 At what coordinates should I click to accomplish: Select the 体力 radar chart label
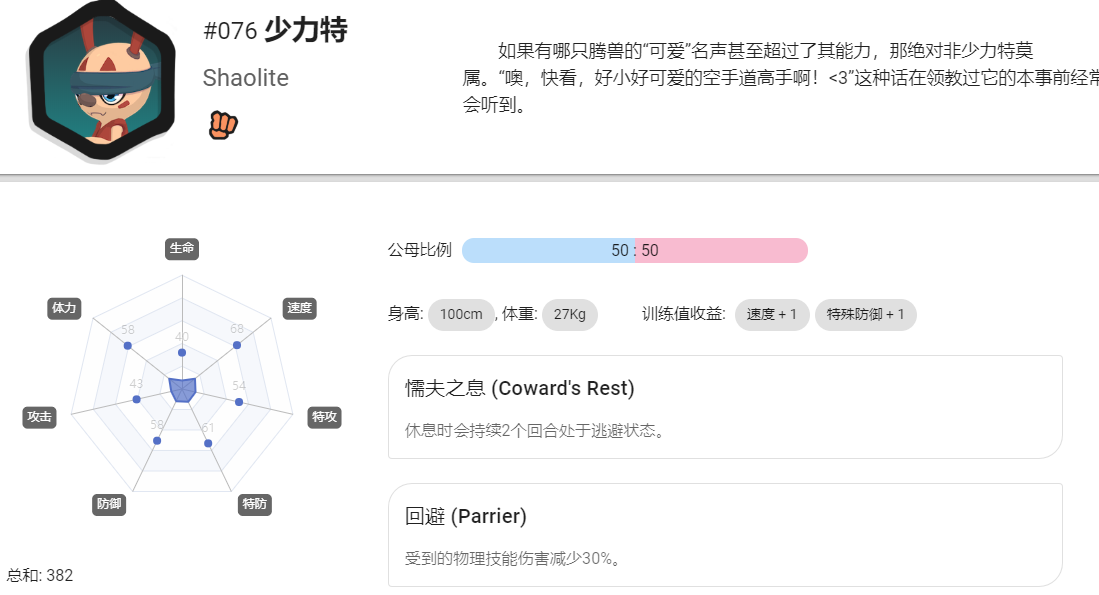64,308
